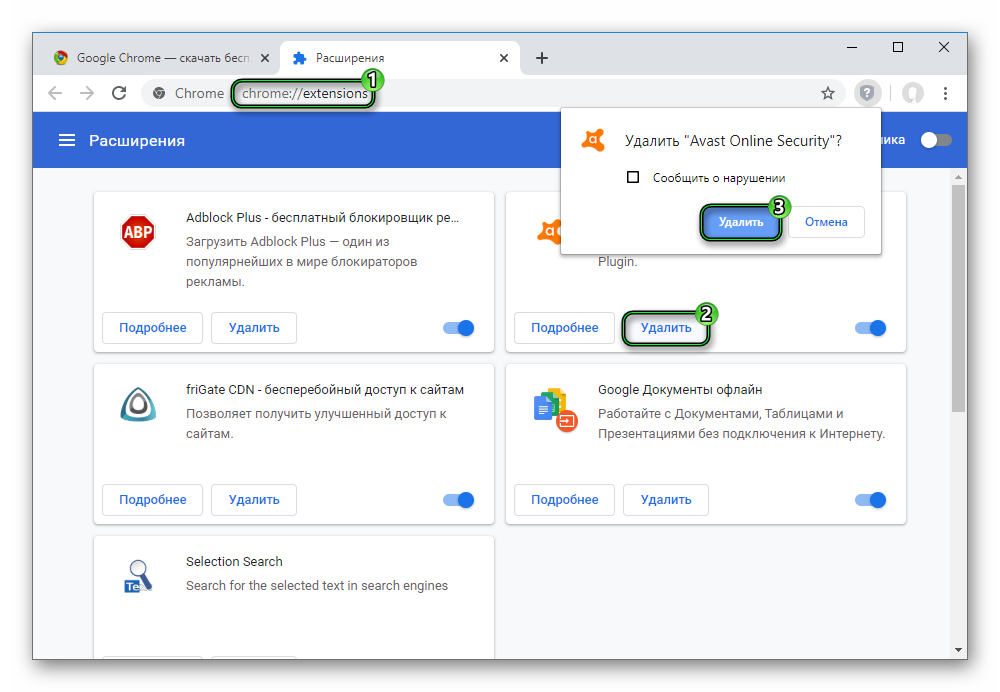The height and width of the screenshot is (692, 1000).
Task: Disable the Google Документы офлайн toggle
Action: click(x=871, y=500)
